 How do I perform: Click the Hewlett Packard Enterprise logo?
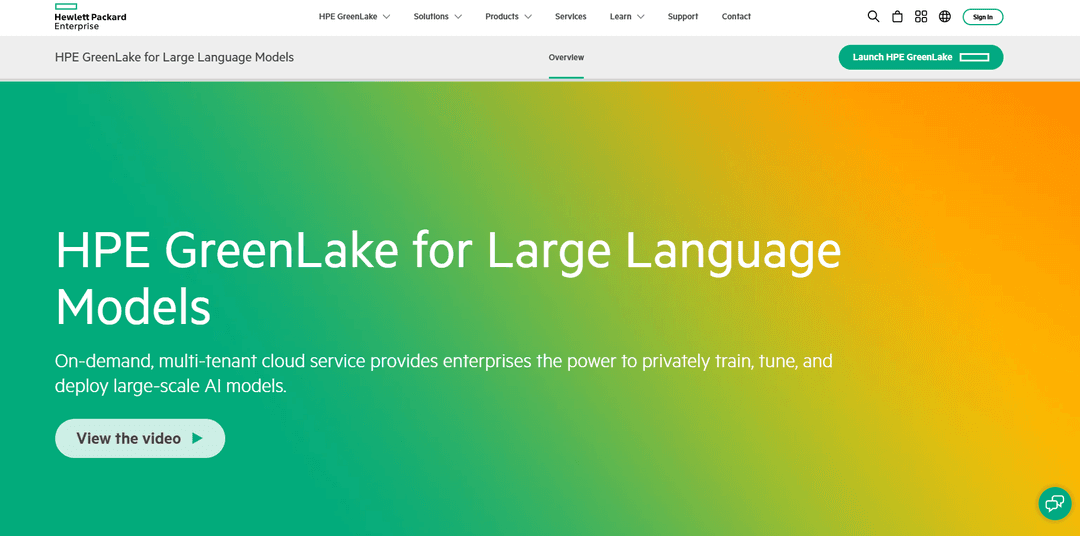pos(90,17)
